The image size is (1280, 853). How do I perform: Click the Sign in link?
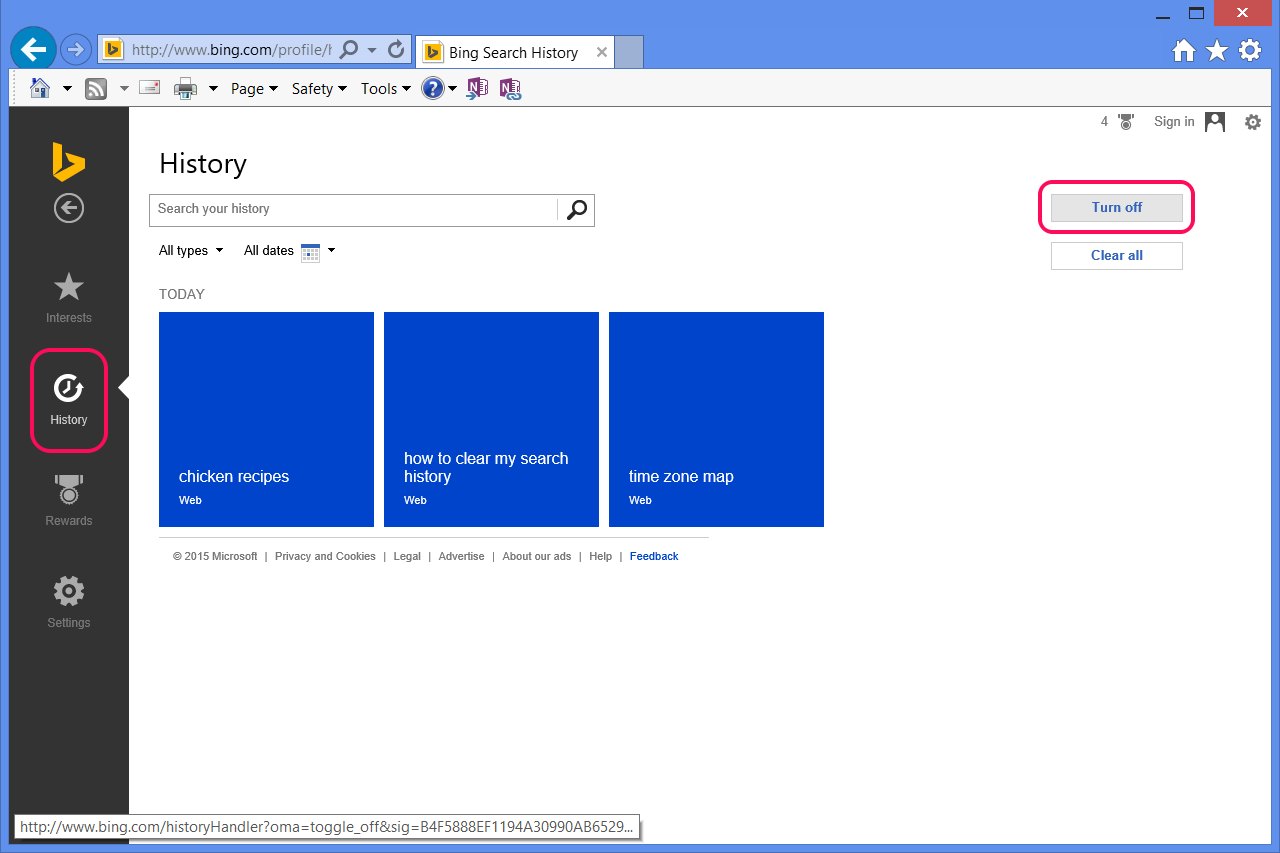pyautogui.click(x=1174, y=122)
